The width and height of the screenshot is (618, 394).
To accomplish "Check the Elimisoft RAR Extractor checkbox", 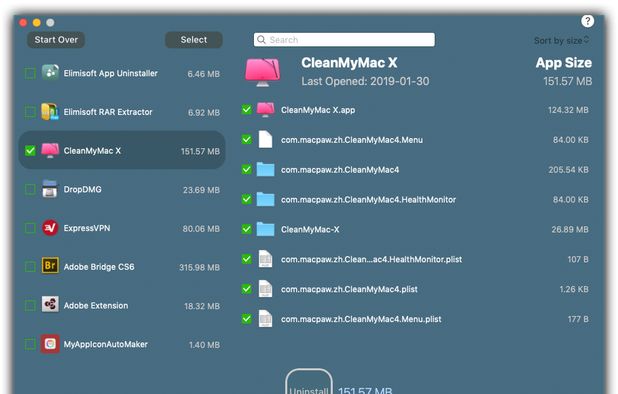I will coord(30,112).
